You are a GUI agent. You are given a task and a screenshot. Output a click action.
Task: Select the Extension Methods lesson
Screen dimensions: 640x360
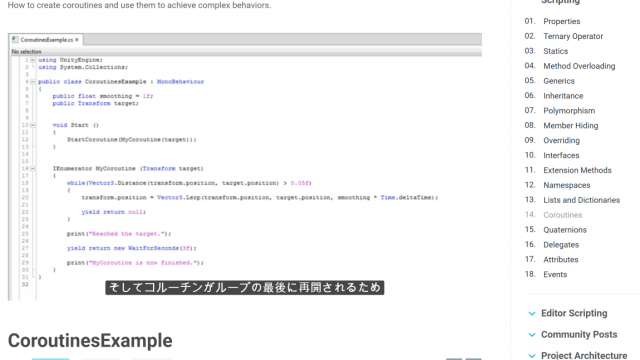pyautogui.click(x=577, y=170)
